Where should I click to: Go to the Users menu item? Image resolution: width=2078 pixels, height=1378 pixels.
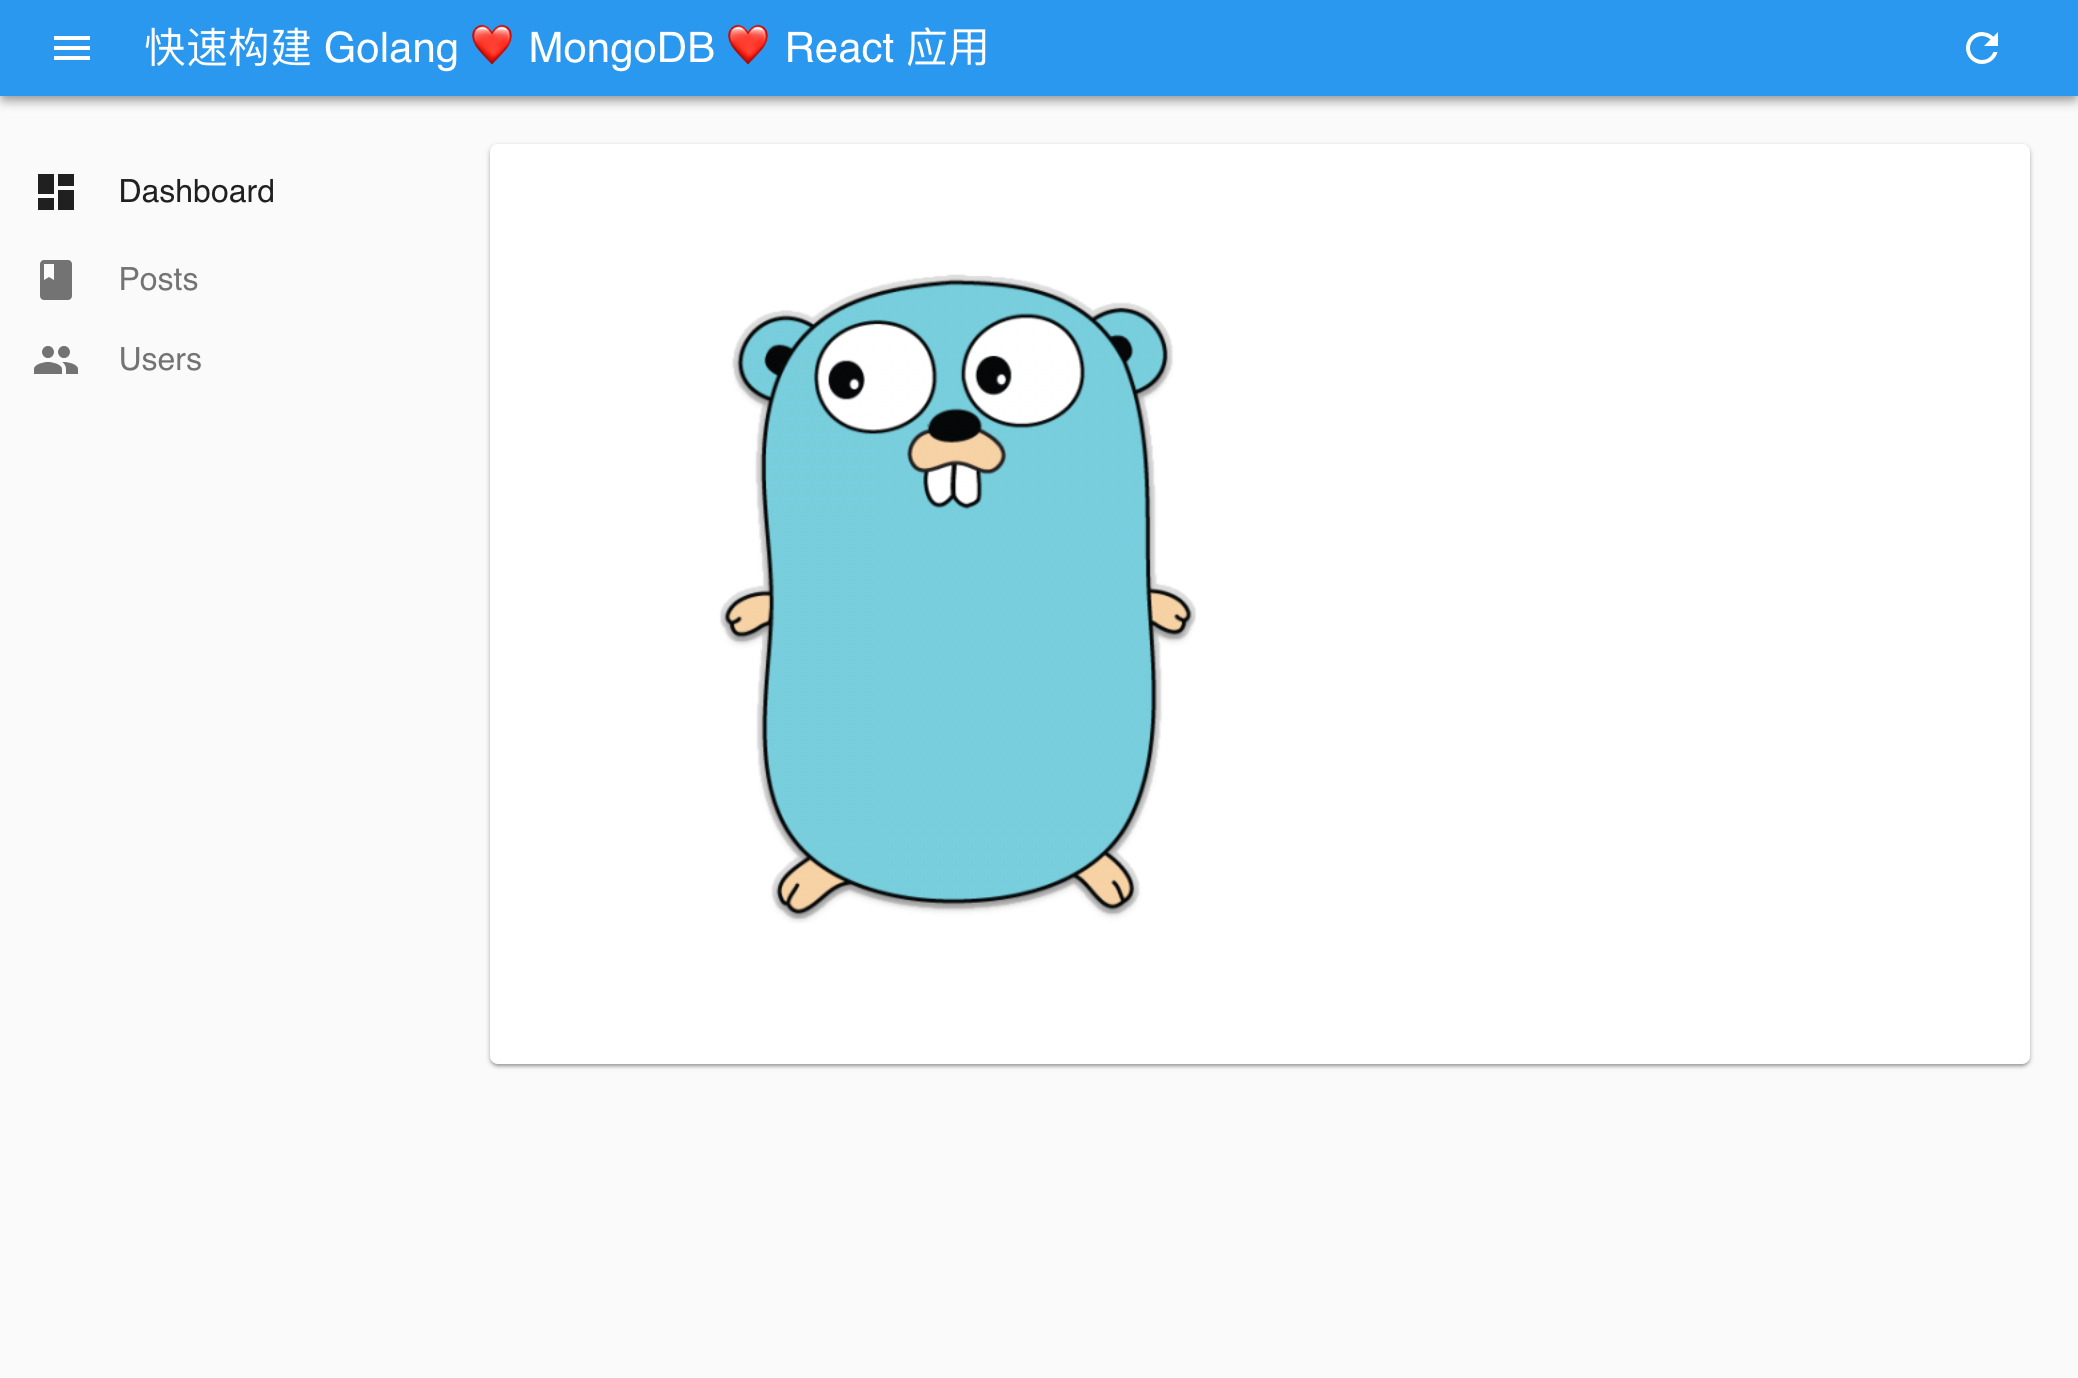[160, 360]
